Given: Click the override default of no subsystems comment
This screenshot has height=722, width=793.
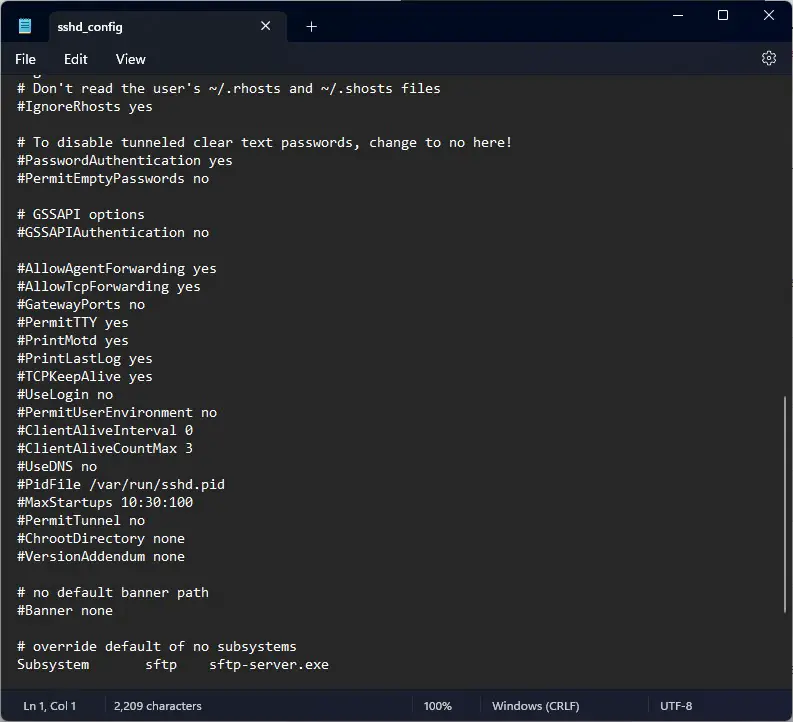Looking at the screenshot, I should [x=157, y=647].
